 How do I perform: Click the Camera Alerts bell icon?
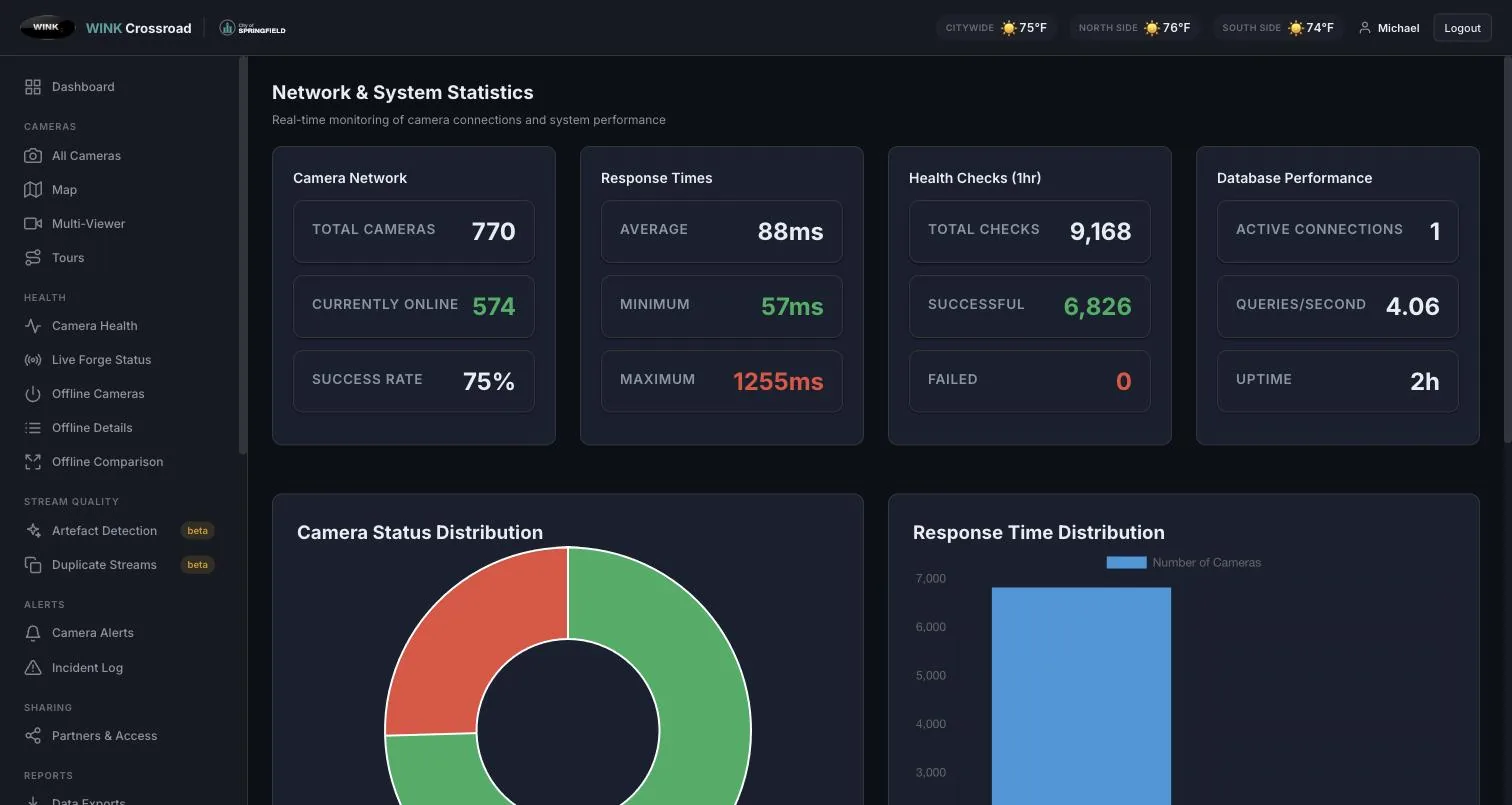[x=33, y=633]
